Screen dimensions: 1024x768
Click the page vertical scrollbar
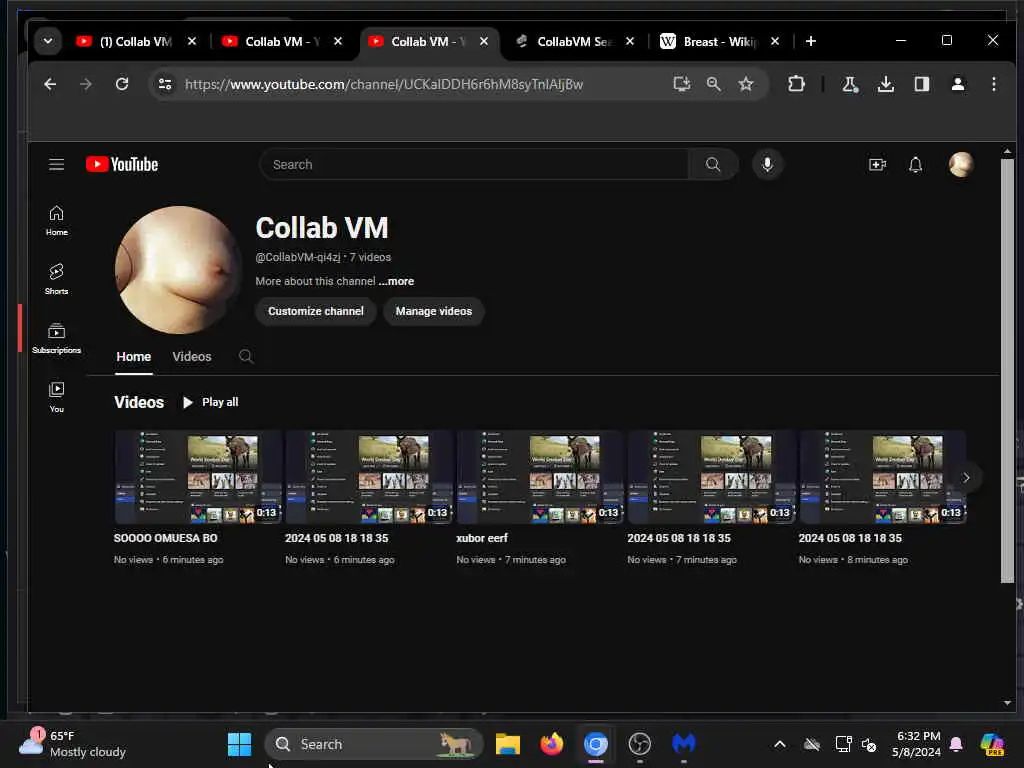(1007, 370)
